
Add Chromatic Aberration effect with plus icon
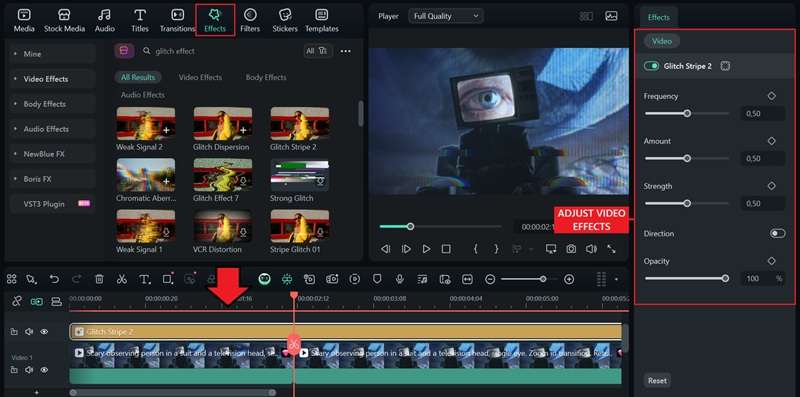point(166,182)
